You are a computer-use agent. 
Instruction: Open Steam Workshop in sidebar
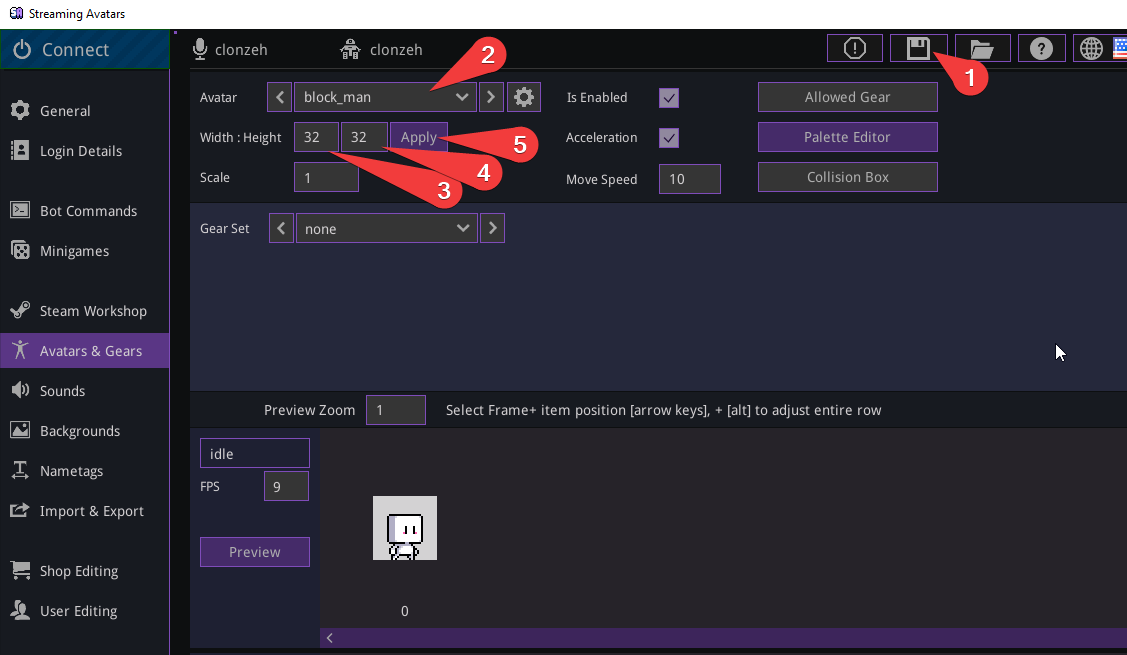pos(93,311)
